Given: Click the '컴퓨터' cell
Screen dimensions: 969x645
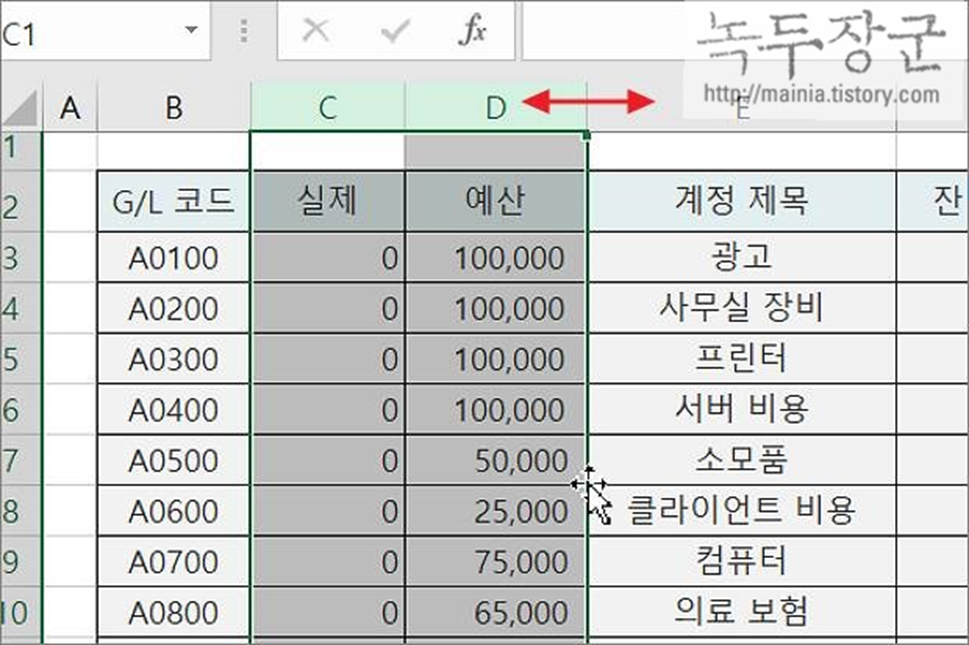Looking at the screenshot, I should point(742,562).
